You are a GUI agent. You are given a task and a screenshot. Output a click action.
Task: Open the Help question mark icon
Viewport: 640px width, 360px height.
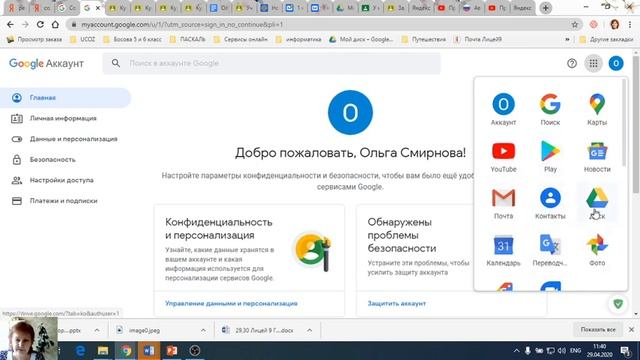(571, 63)
